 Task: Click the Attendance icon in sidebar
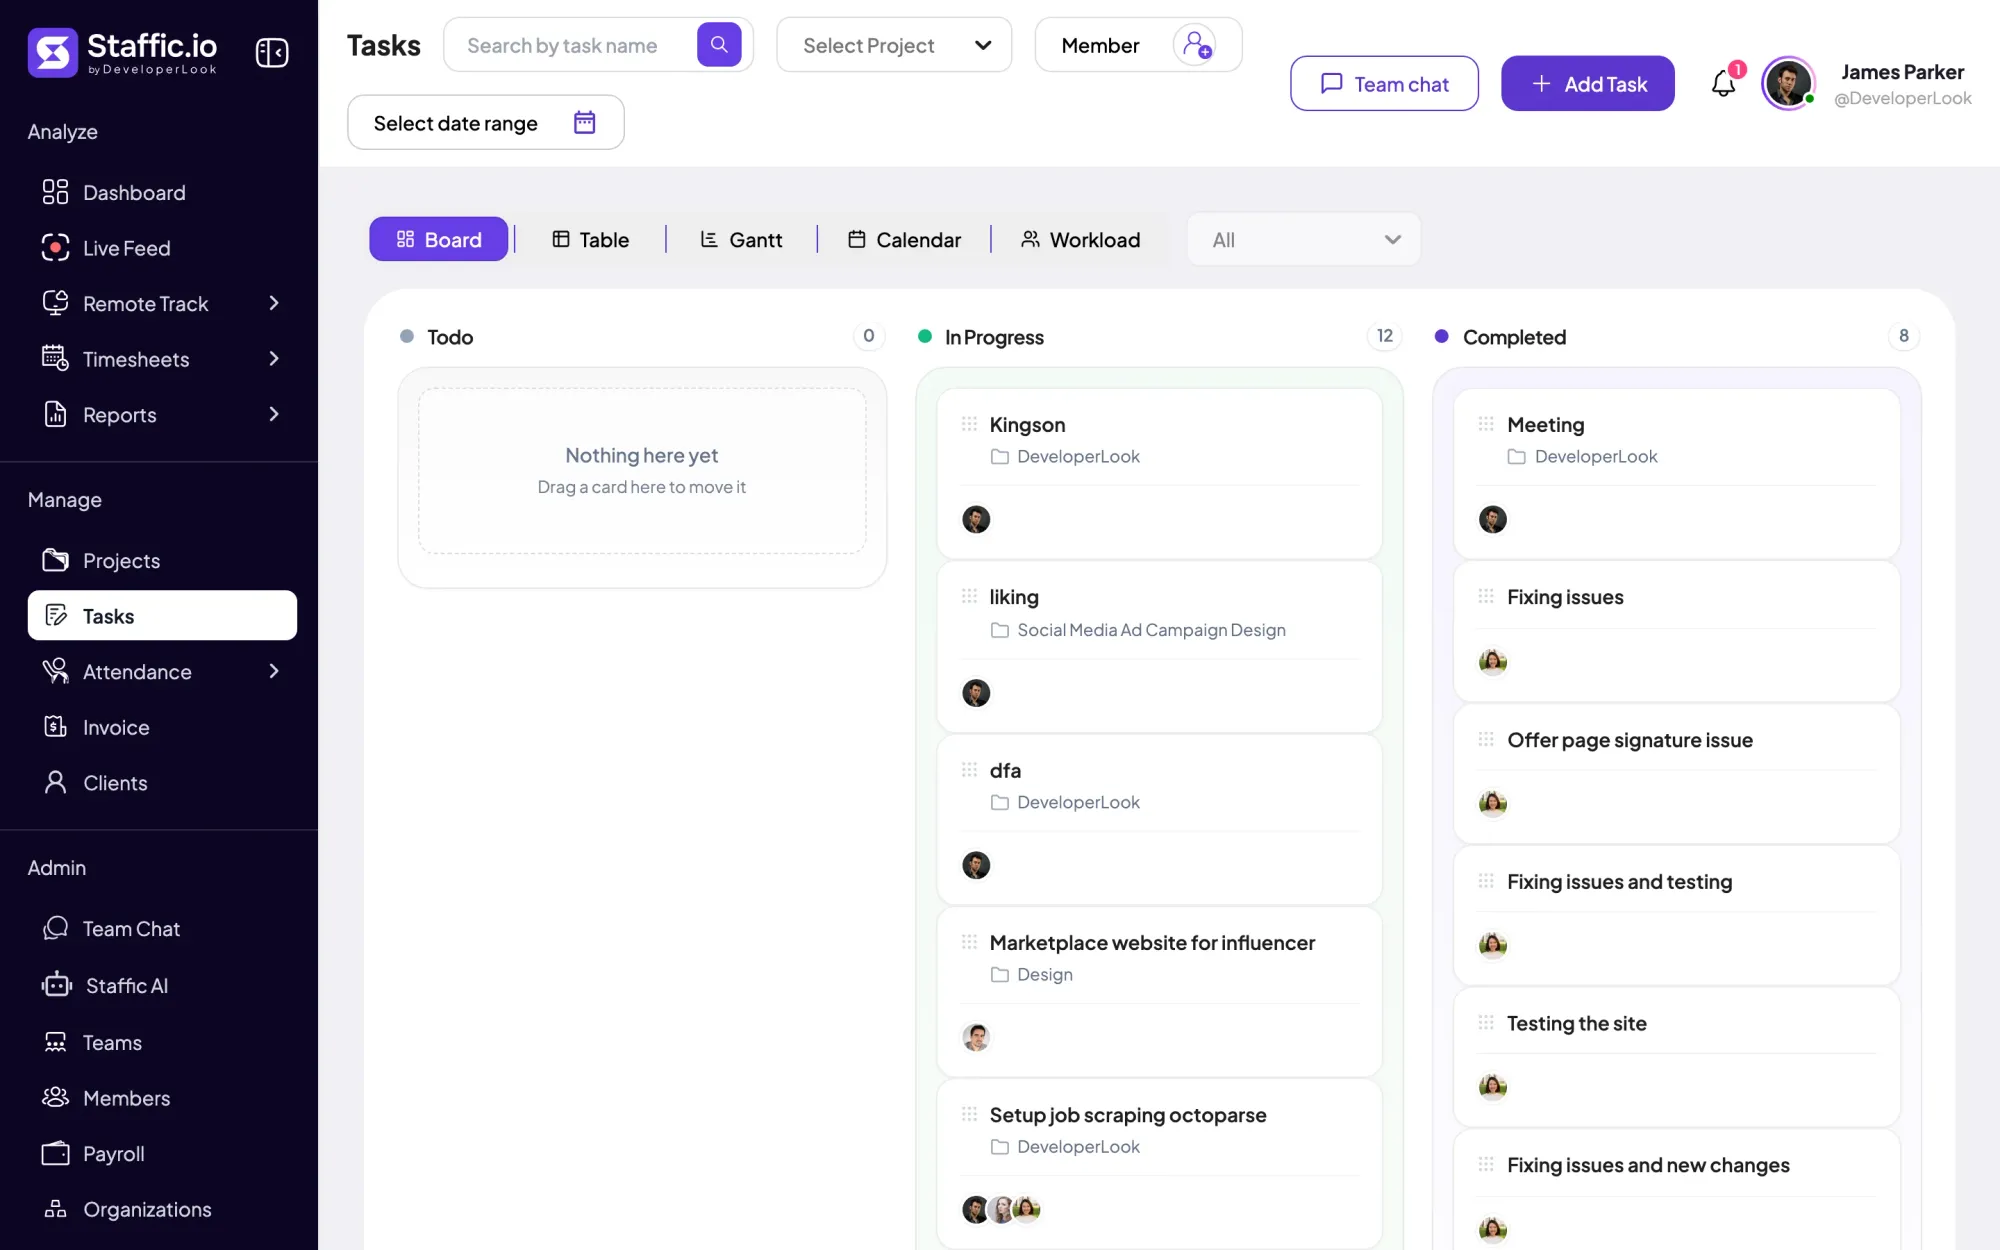[56, 671]
